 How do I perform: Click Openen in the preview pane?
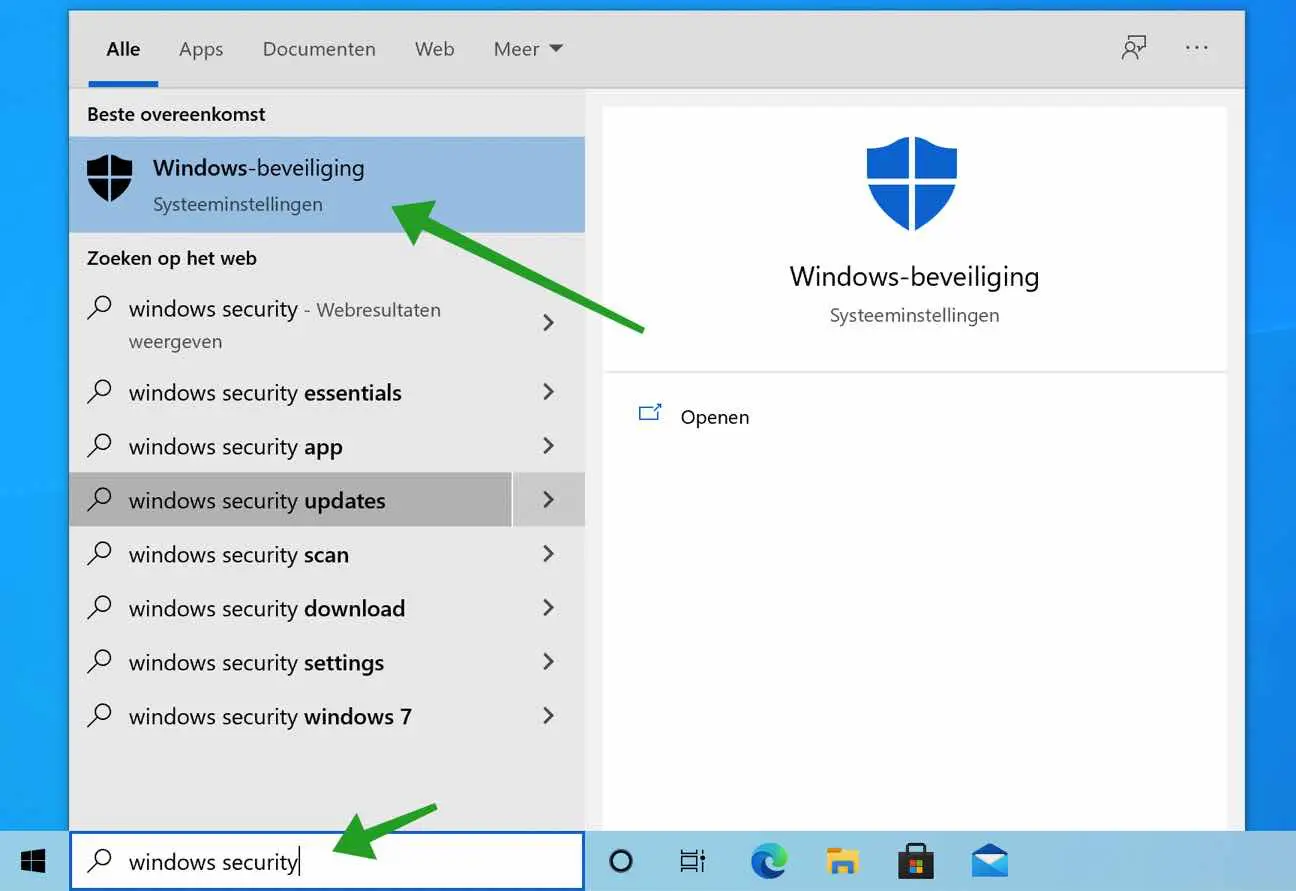pos(714,417)
